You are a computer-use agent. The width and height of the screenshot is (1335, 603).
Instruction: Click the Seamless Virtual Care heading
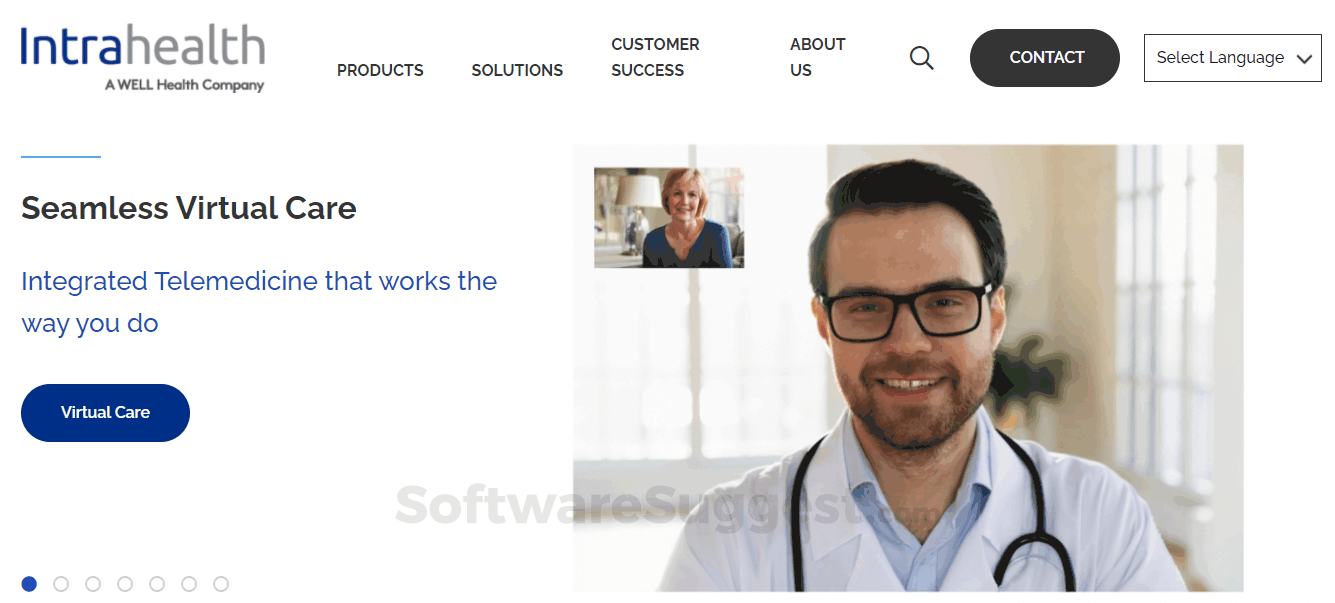point(189,208)
